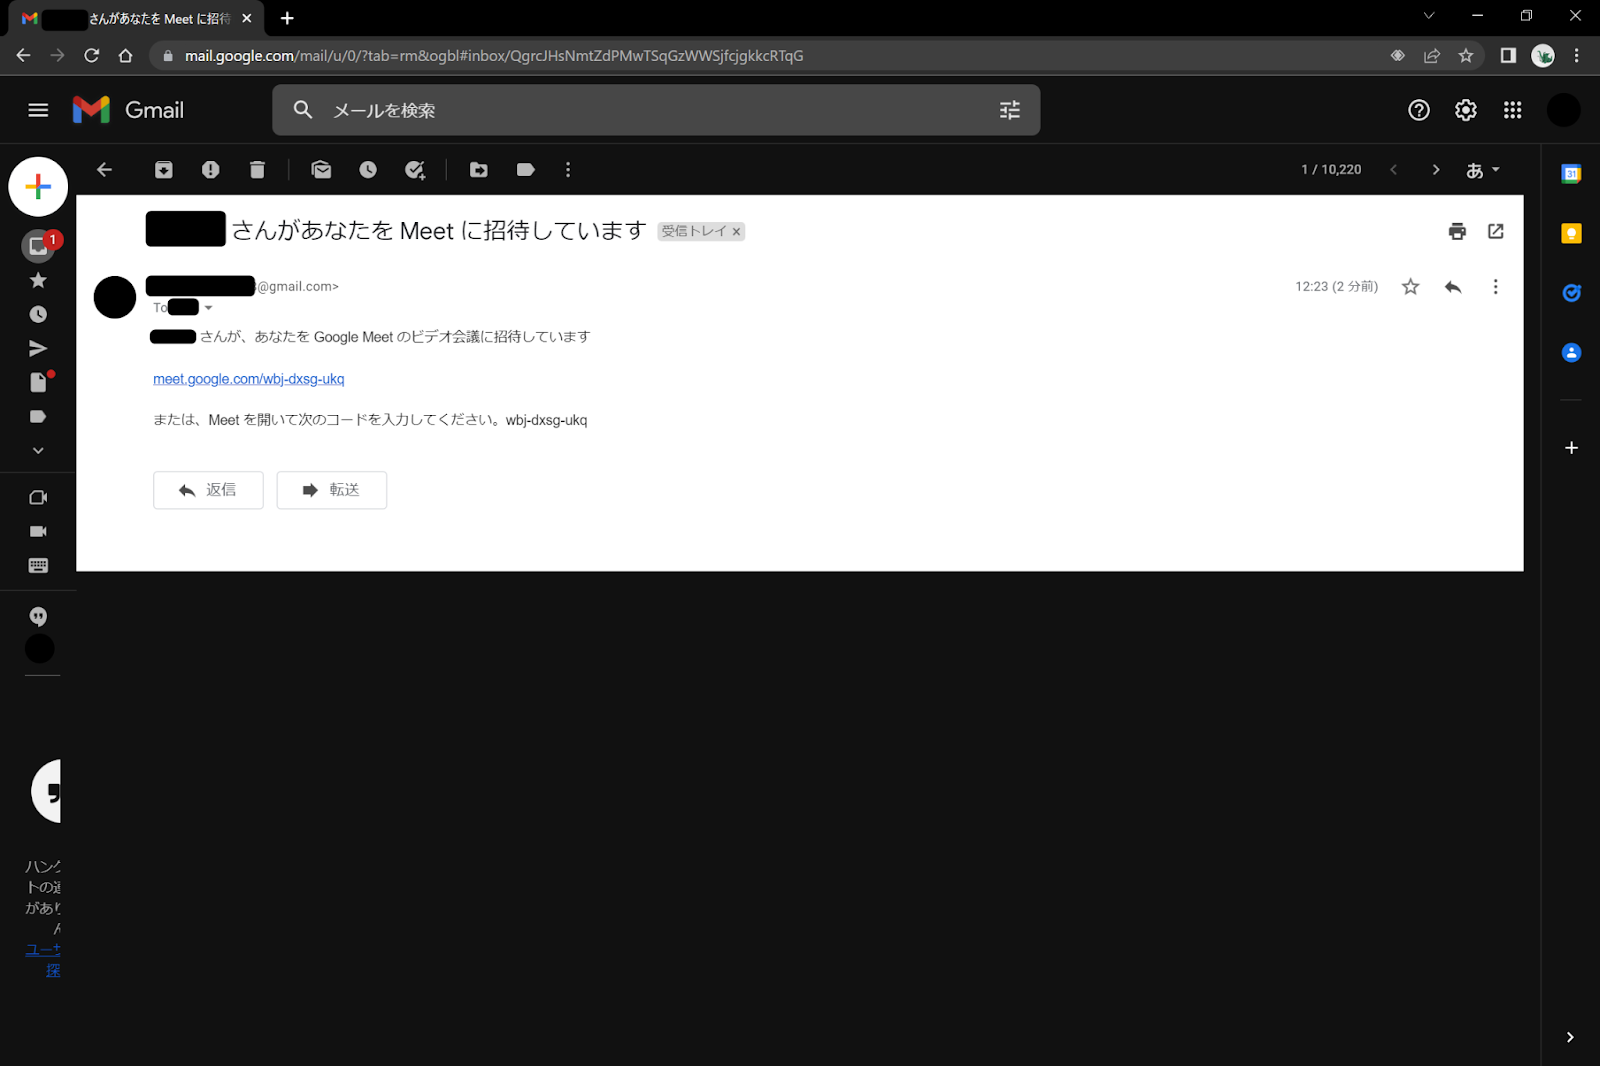Screen dimensions: 1600x1066
Task: Remove the 受信トレイ label with x
Action: (x=736, y=232)
